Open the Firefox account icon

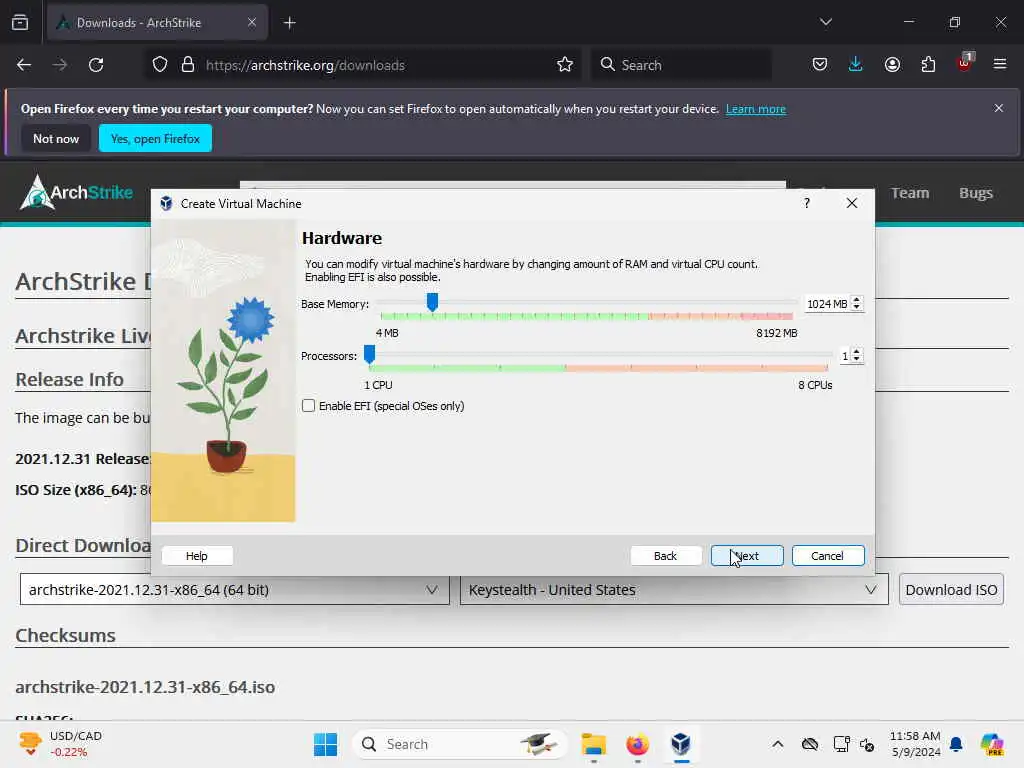coord(892,65)
